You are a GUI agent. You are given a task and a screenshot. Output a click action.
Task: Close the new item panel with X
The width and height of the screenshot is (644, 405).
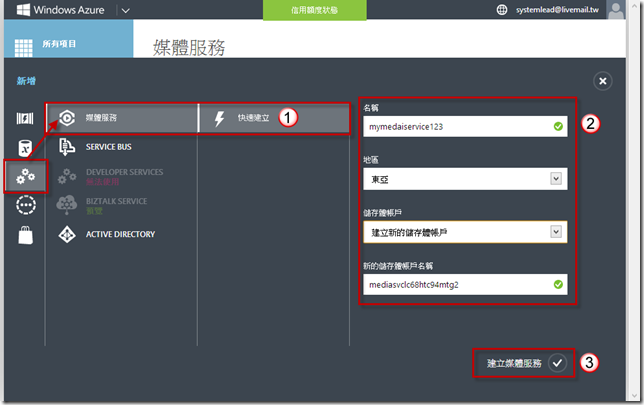coord(603,81)
